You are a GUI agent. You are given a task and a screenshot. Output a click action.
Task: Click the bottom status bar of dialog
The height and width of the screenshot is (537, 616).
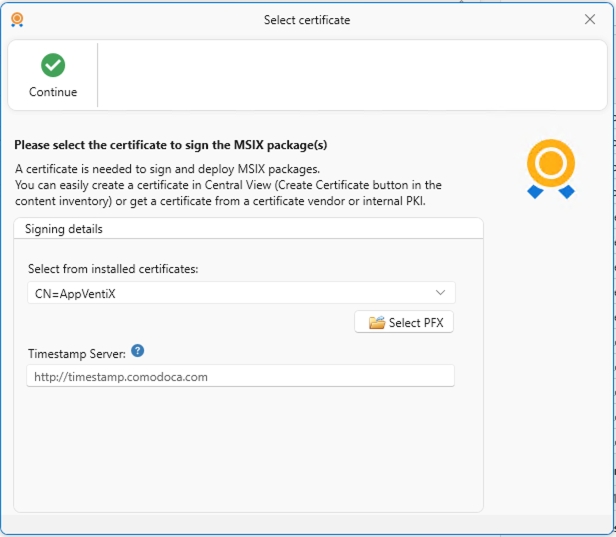(308, 525)
